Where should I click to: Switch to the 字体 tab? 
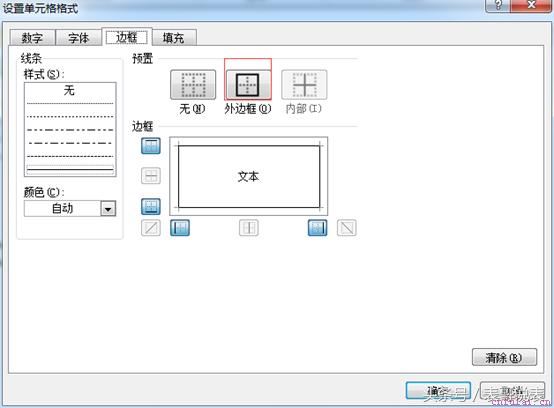pos(78,38)
